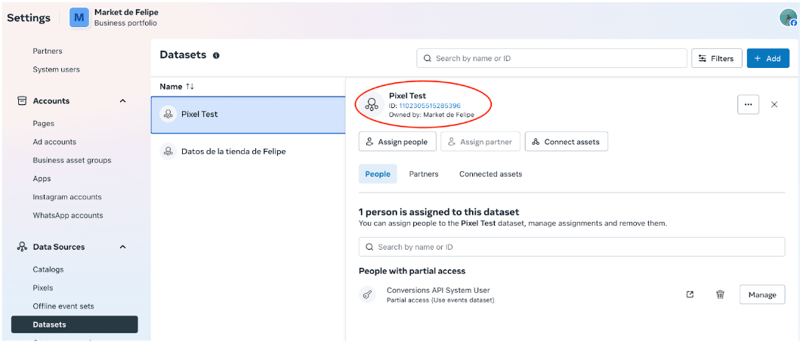This screenshot has height=363, width=800.
Task: Sort datasets by the Name arrows
Action: coord(190,87)
